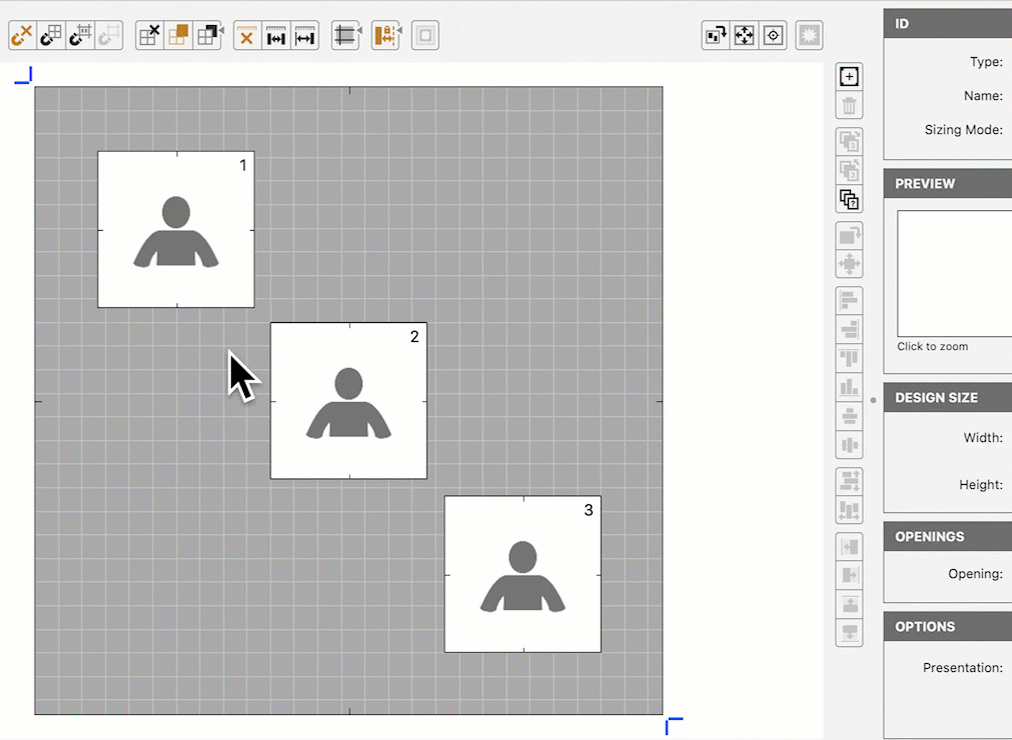Click the orange X ruler guides icon

(247, 36)
